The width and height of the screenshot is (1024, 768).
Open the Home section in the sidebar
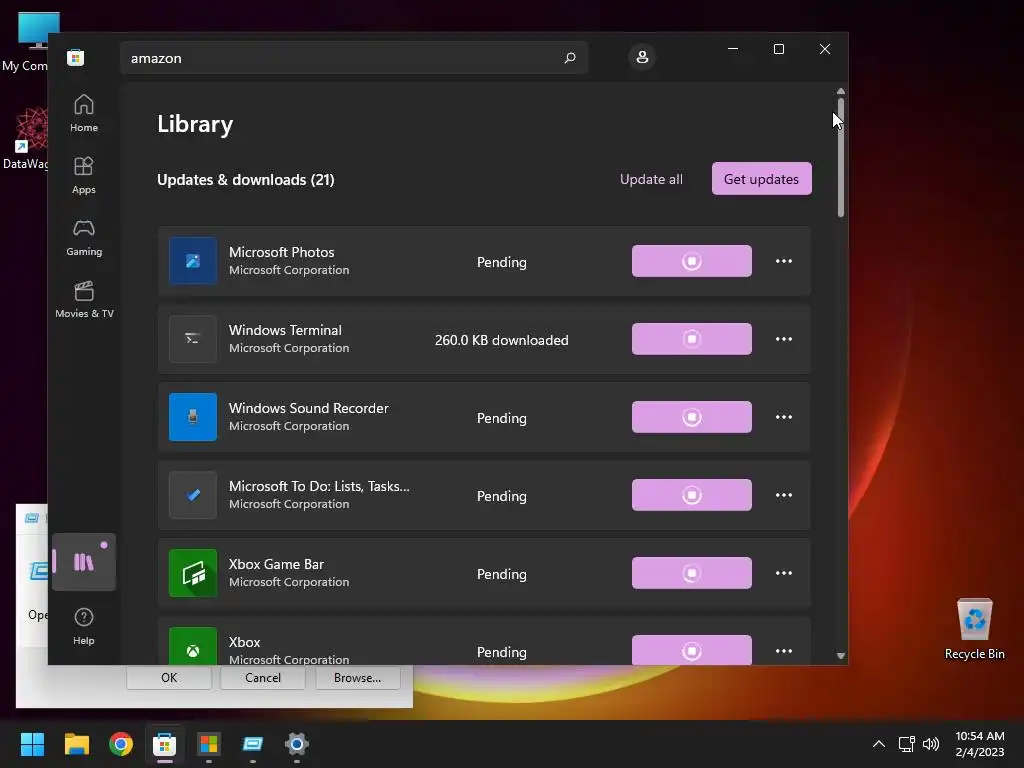(84, 113)
